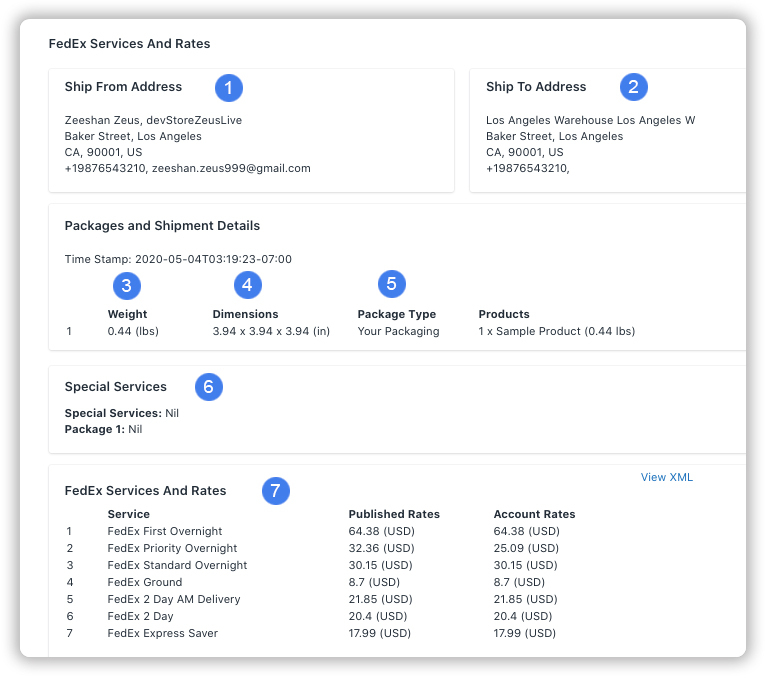Click the 'FedEx Services And Rates' page title
765x678 pixels.
tap(129, 43)
